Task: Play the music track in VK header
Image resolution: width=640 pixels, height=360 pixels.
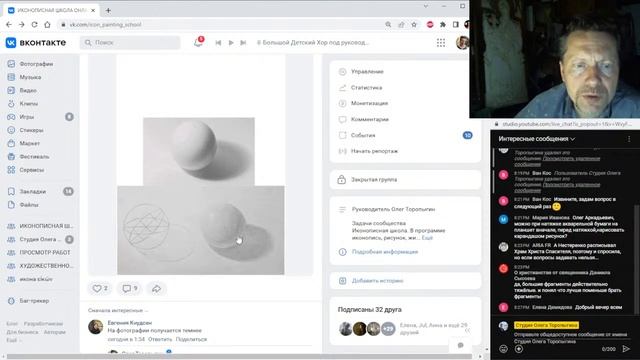Action: 231,42
